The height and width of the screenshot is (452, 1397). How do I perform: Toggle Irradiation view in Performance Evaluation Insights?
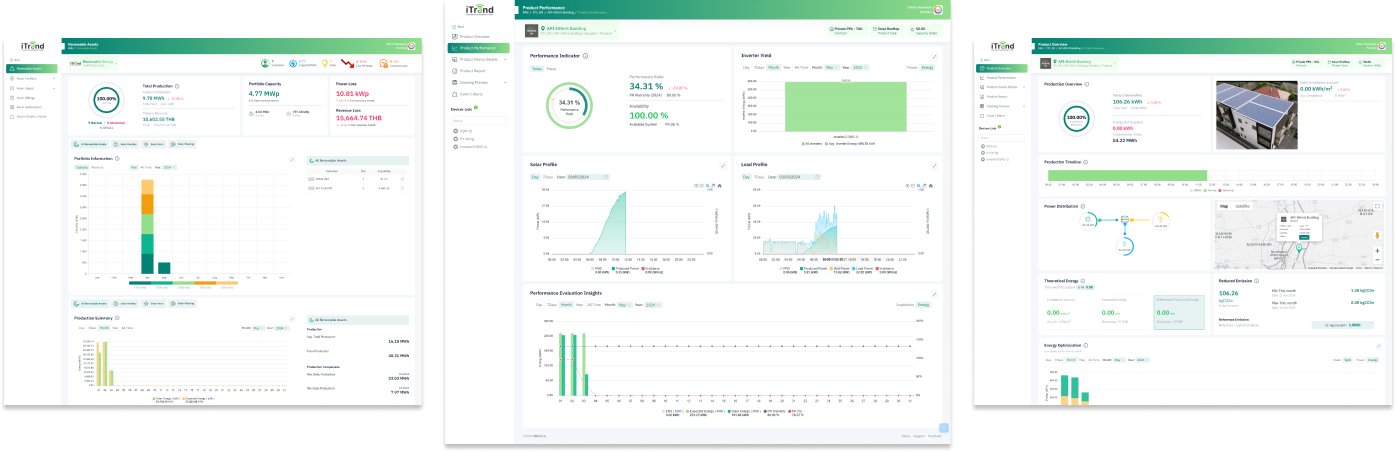coord(904,304)
